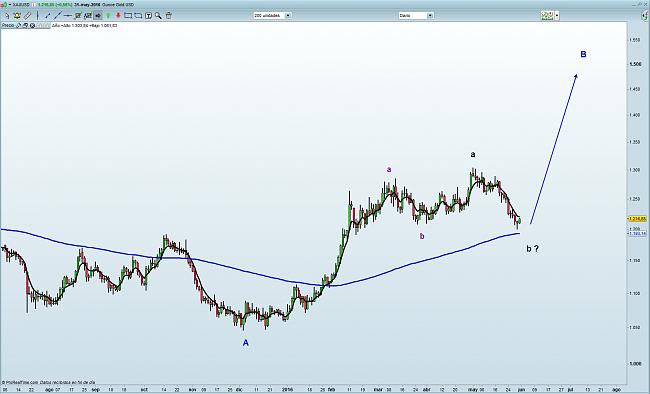650x394 pixels.
Task: Click the highlighted active drawing tool
Action: coord(98,16)
